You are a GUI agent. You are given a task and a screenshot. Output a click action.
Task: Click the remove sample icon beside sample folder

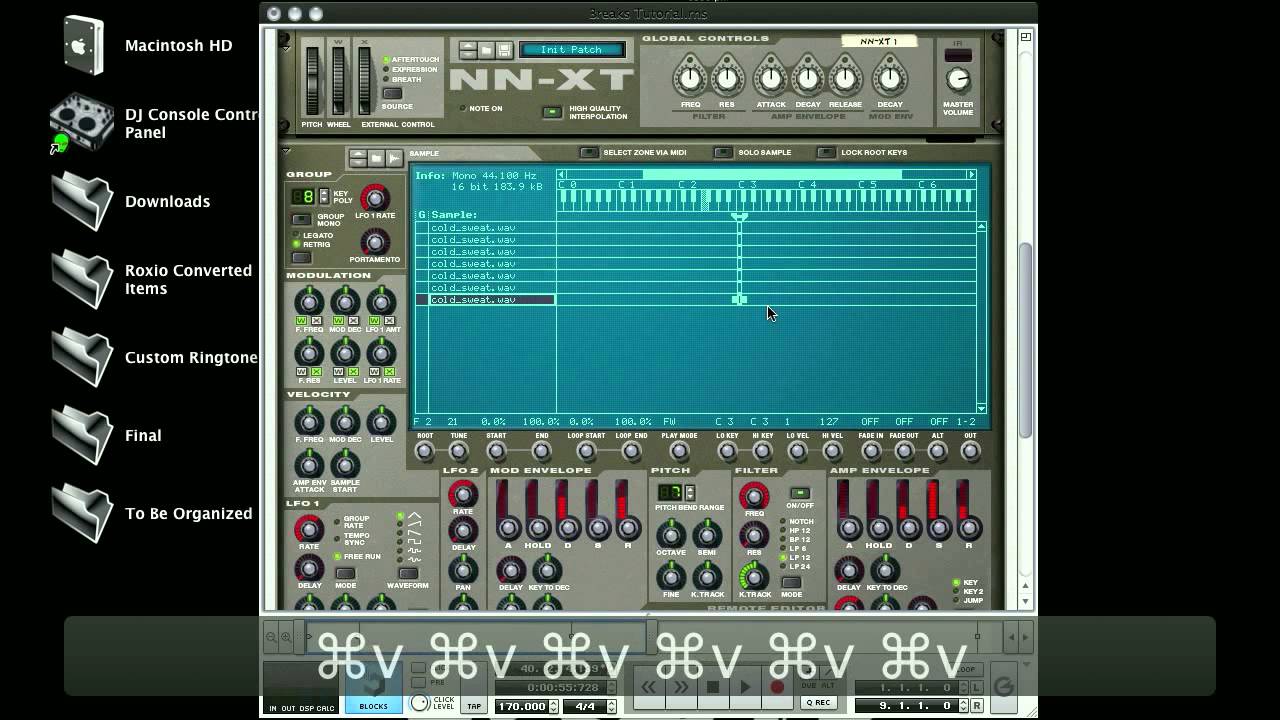click(394, 158)
